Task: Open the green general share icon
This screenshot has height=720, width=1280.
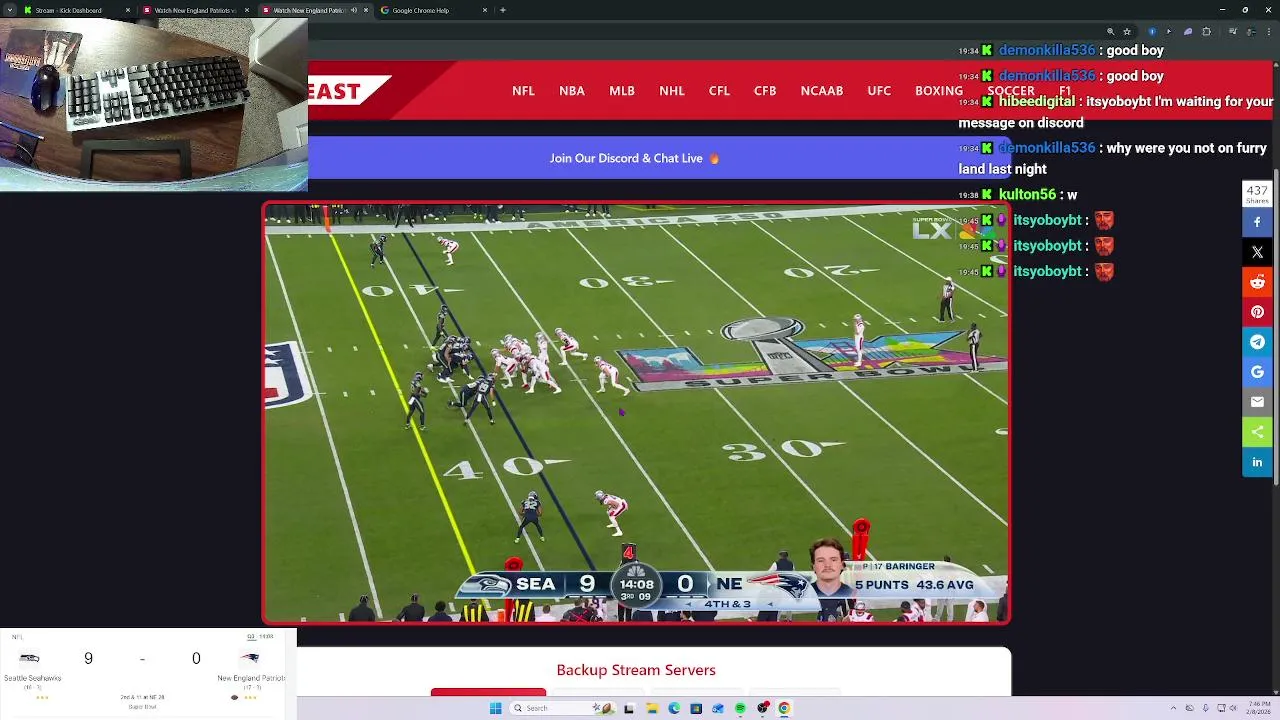Action: pyautogui.click(x=1257, y=432)
